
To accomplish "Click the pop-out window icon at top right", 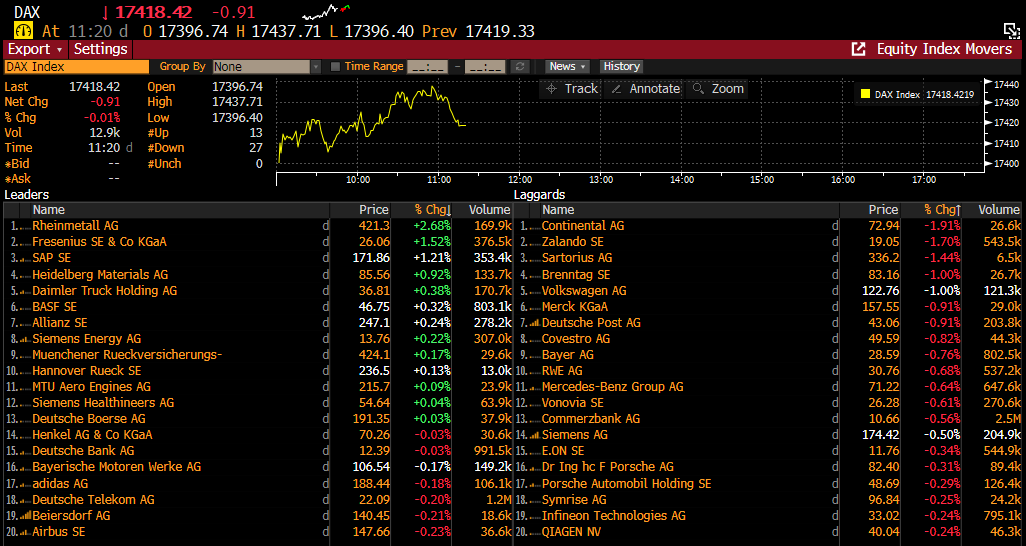I will (x=1012, y=31).
